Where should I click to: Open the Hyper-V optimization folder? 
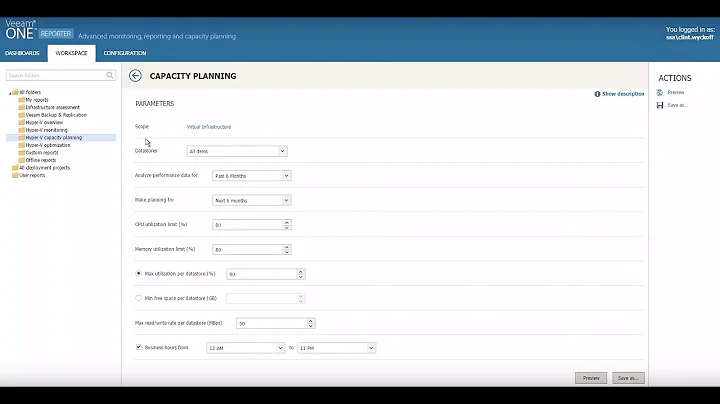point(48,145)
